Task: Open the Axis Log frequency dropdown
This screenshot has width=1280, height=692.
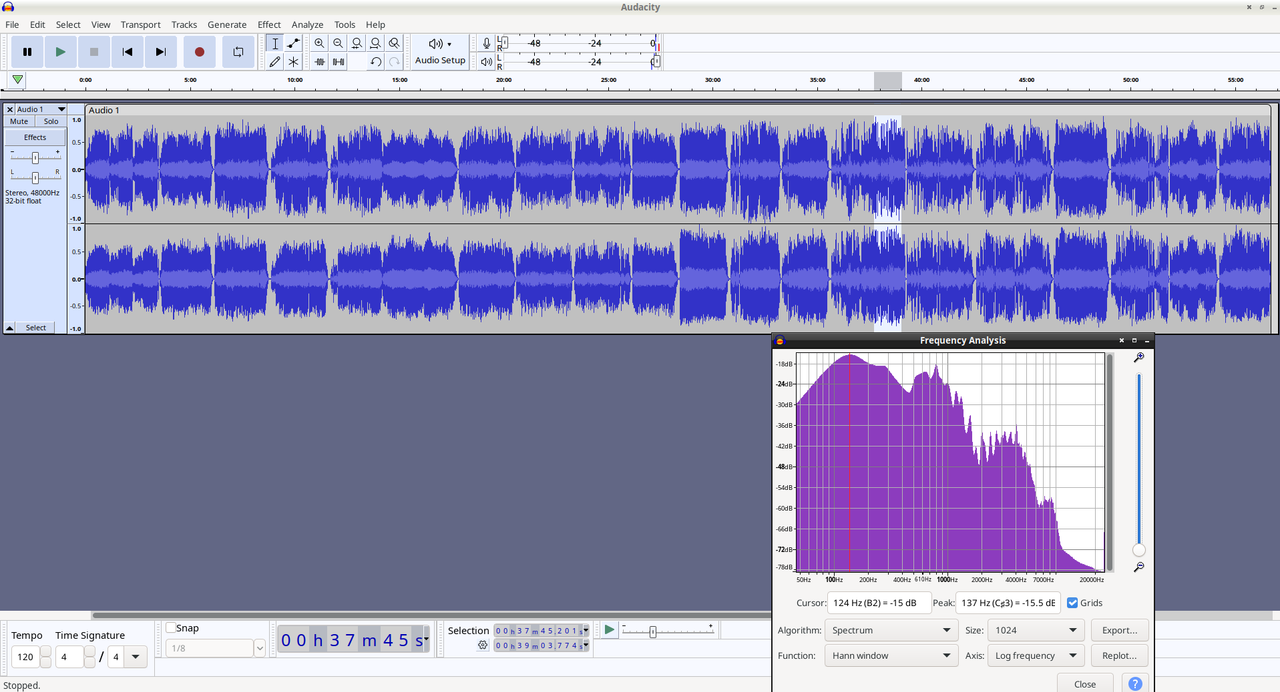Action: coord(1036,656)
